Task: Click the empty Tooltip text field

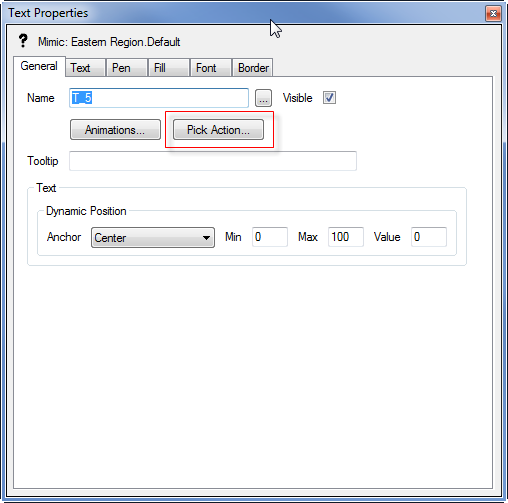Action: click(x=213, y=161)
